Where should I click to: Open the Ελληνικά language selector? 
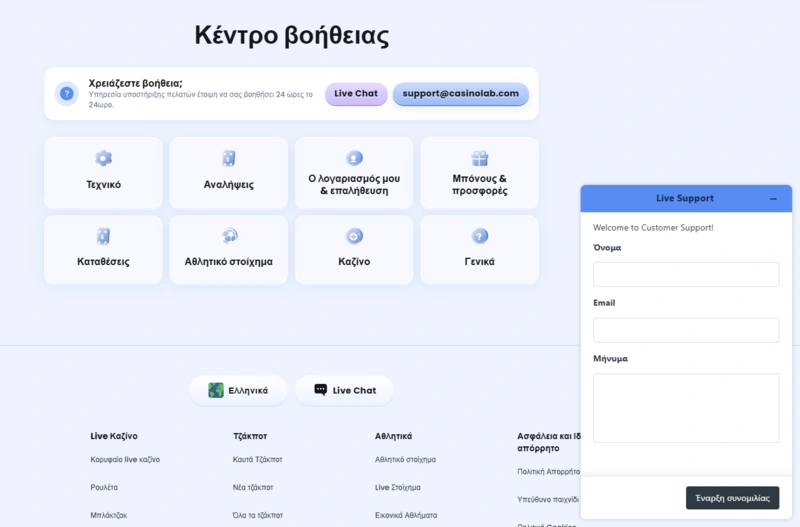[238, 390]
